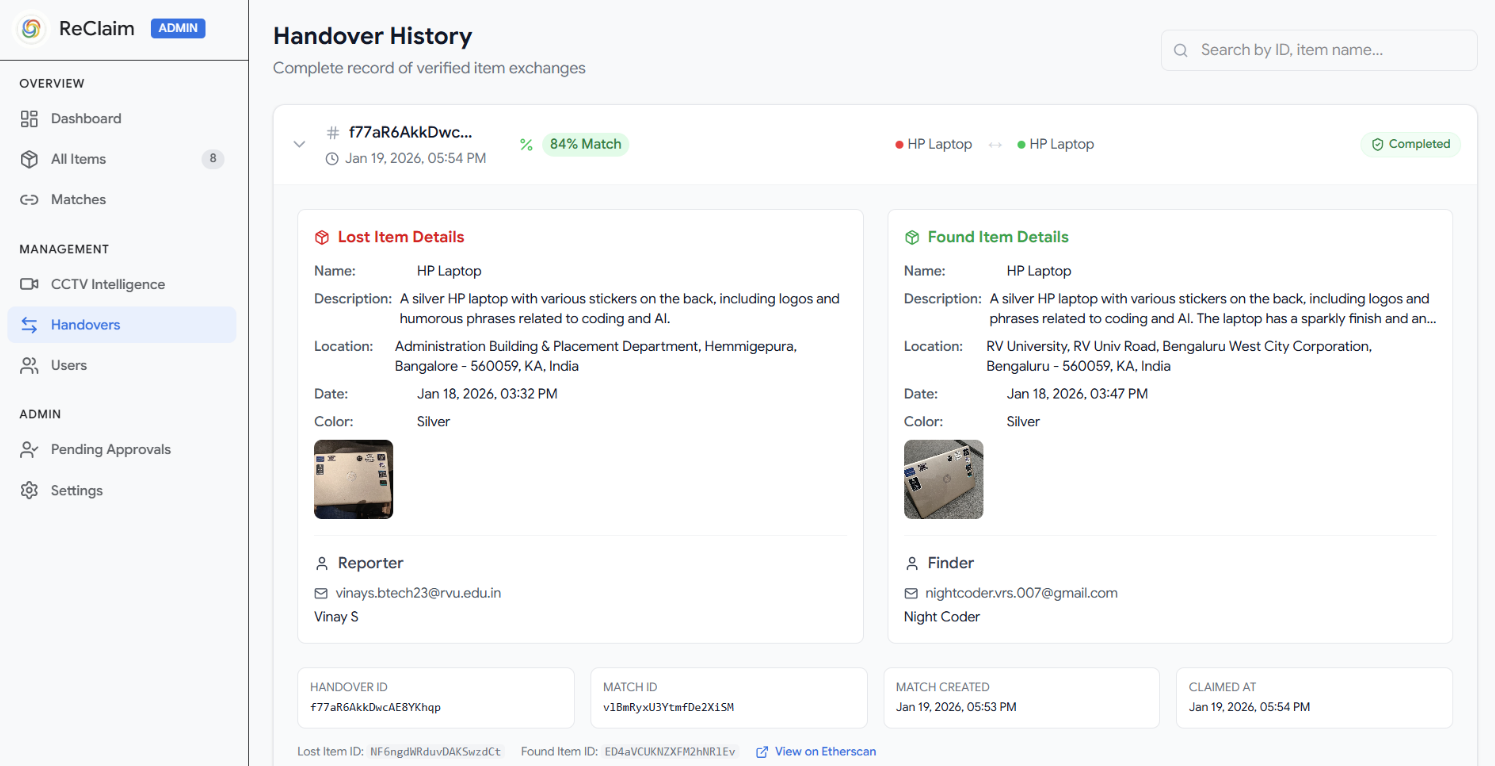This screenshot has height=766, width=1495.
Task: Open the lost HP Laptop photo thumbnail
Action: coord(354,480)
